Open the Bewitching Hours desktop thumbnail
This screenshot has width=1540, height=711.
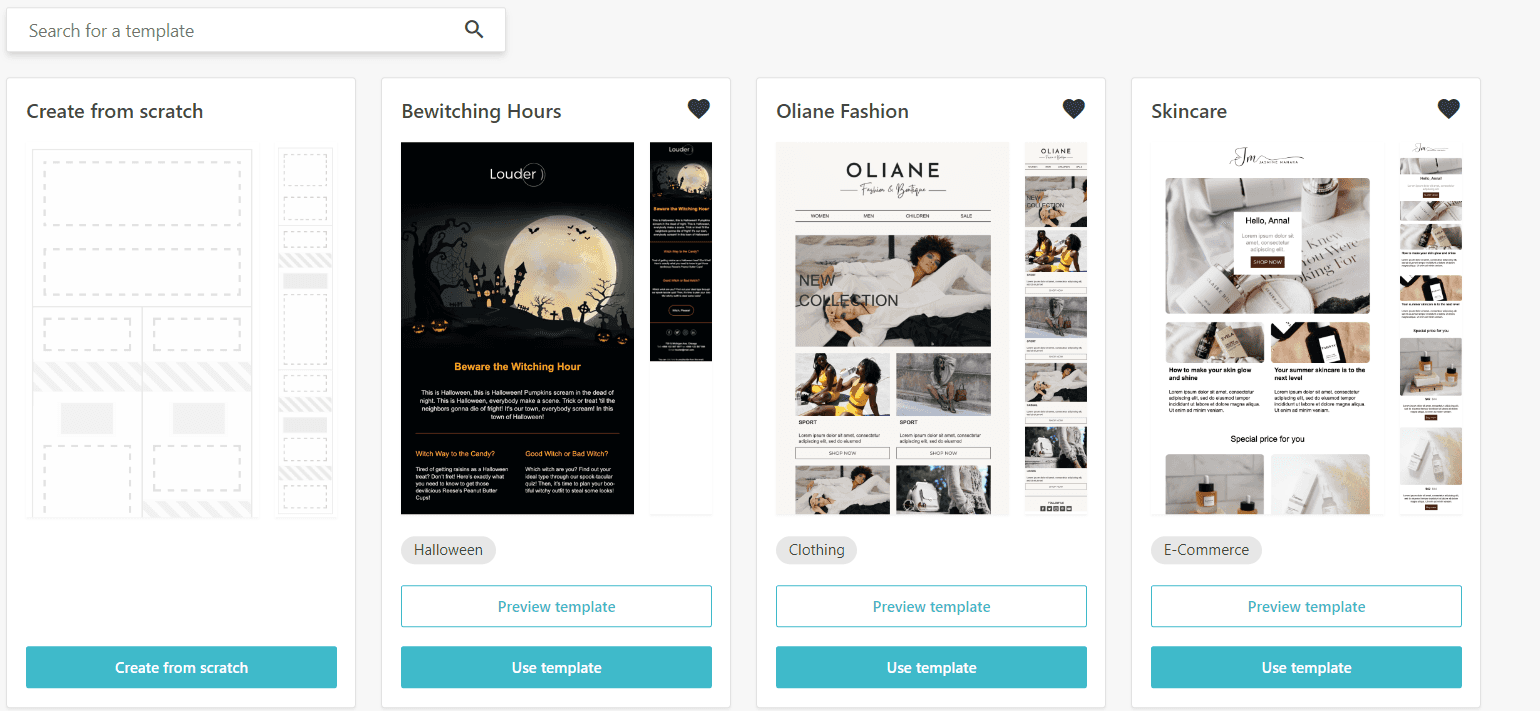tap(517, 328)
